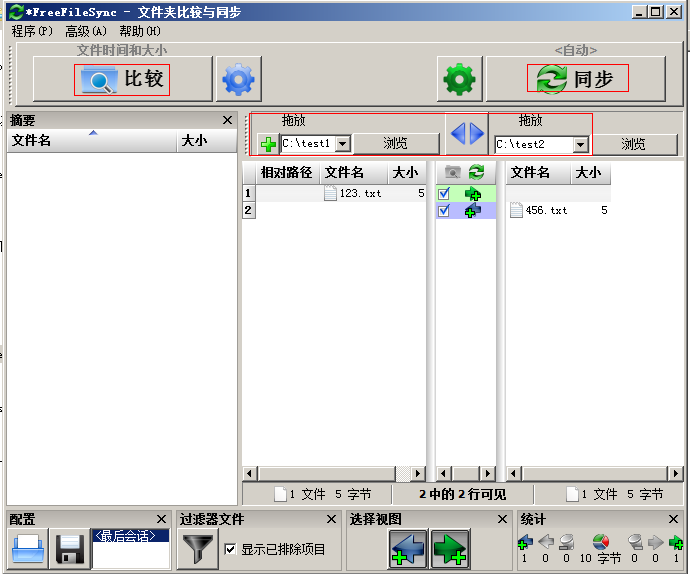The image size is (690, 574).
Task: Browse for the left folder (C:\test1)
Action: pos(396,144)
